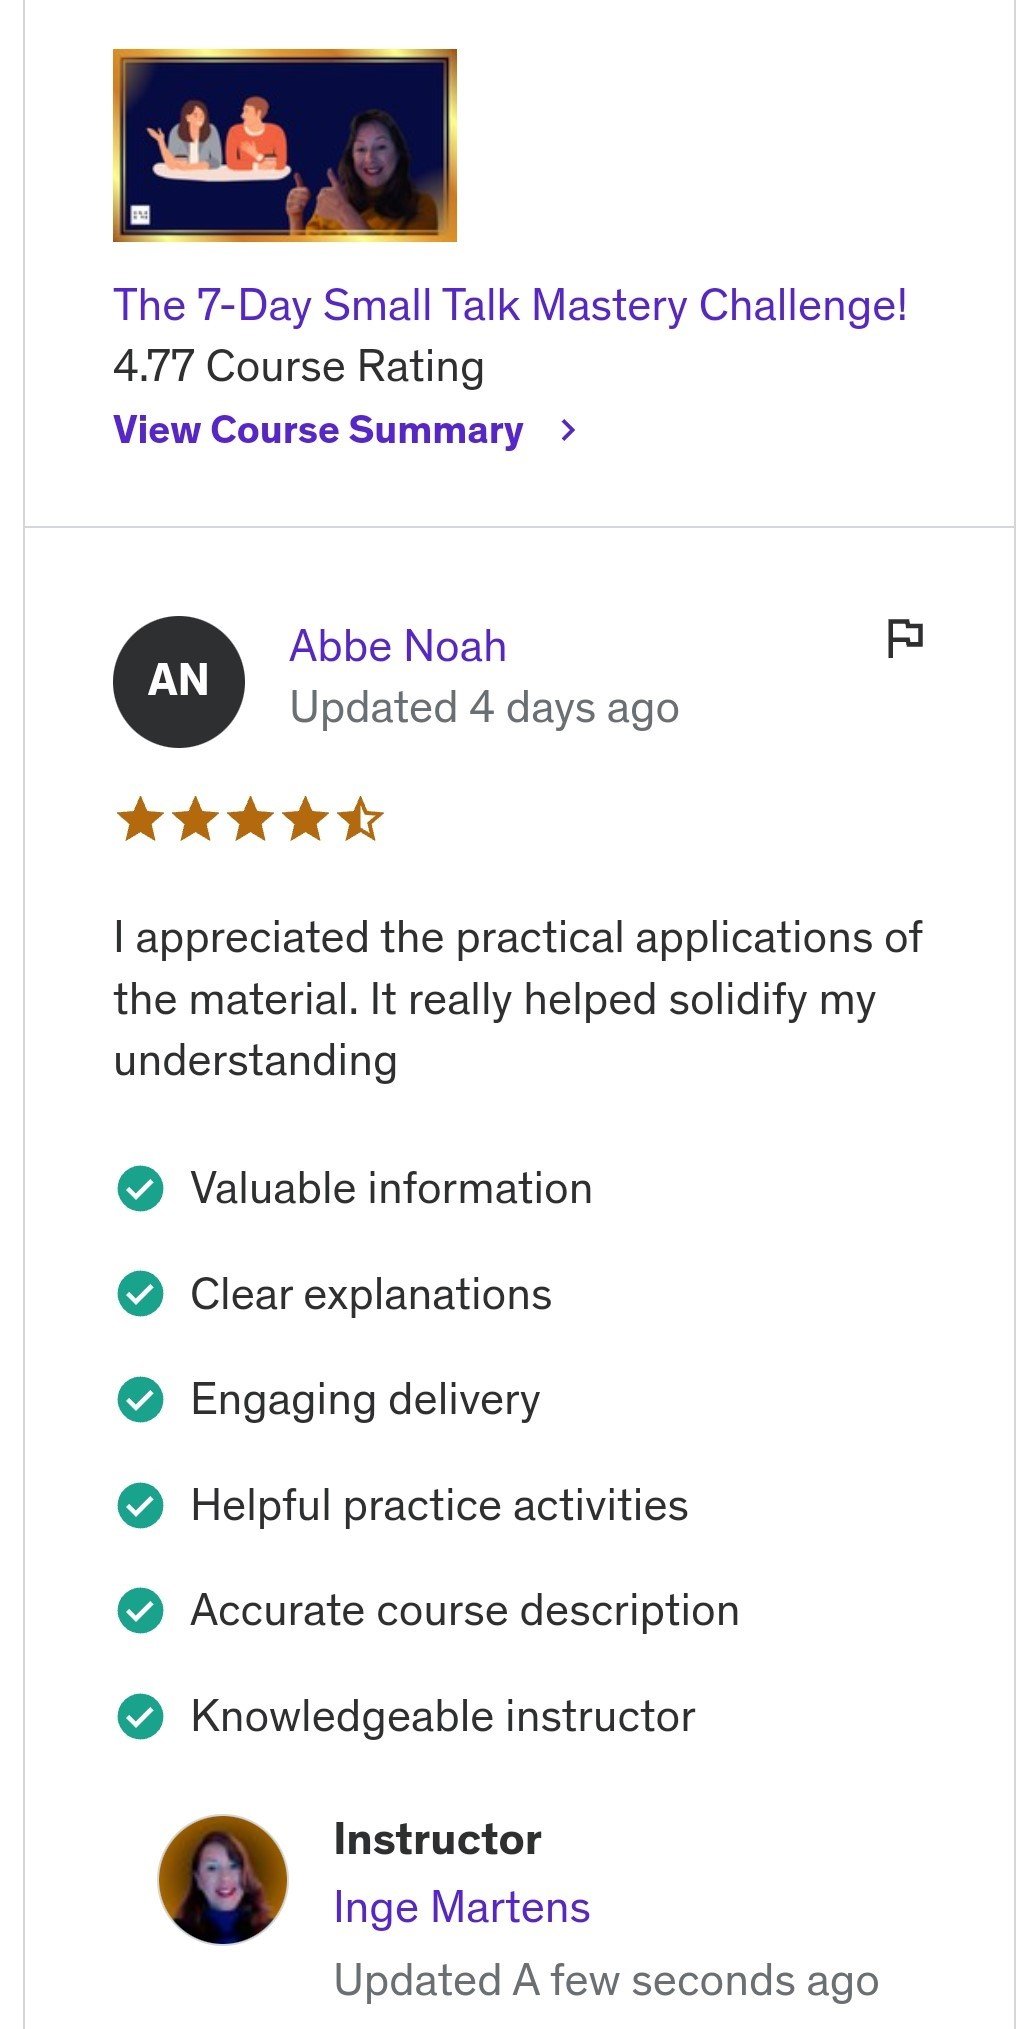Image resolution: width=1022 pixels, height=2029 pixels.
Task: Click the course thumbnail image
Action: click(285, 145)
